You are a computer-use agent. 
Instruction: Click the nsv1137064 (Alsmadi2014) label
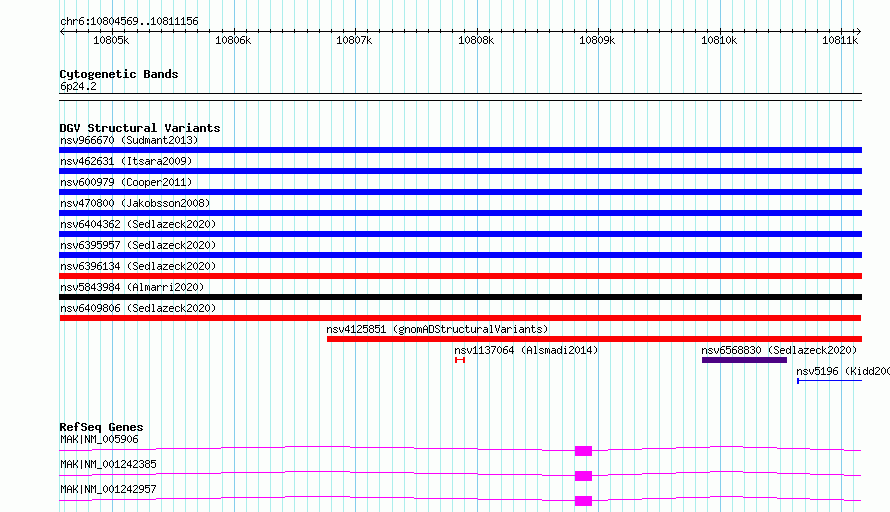(x=526, y=350)
